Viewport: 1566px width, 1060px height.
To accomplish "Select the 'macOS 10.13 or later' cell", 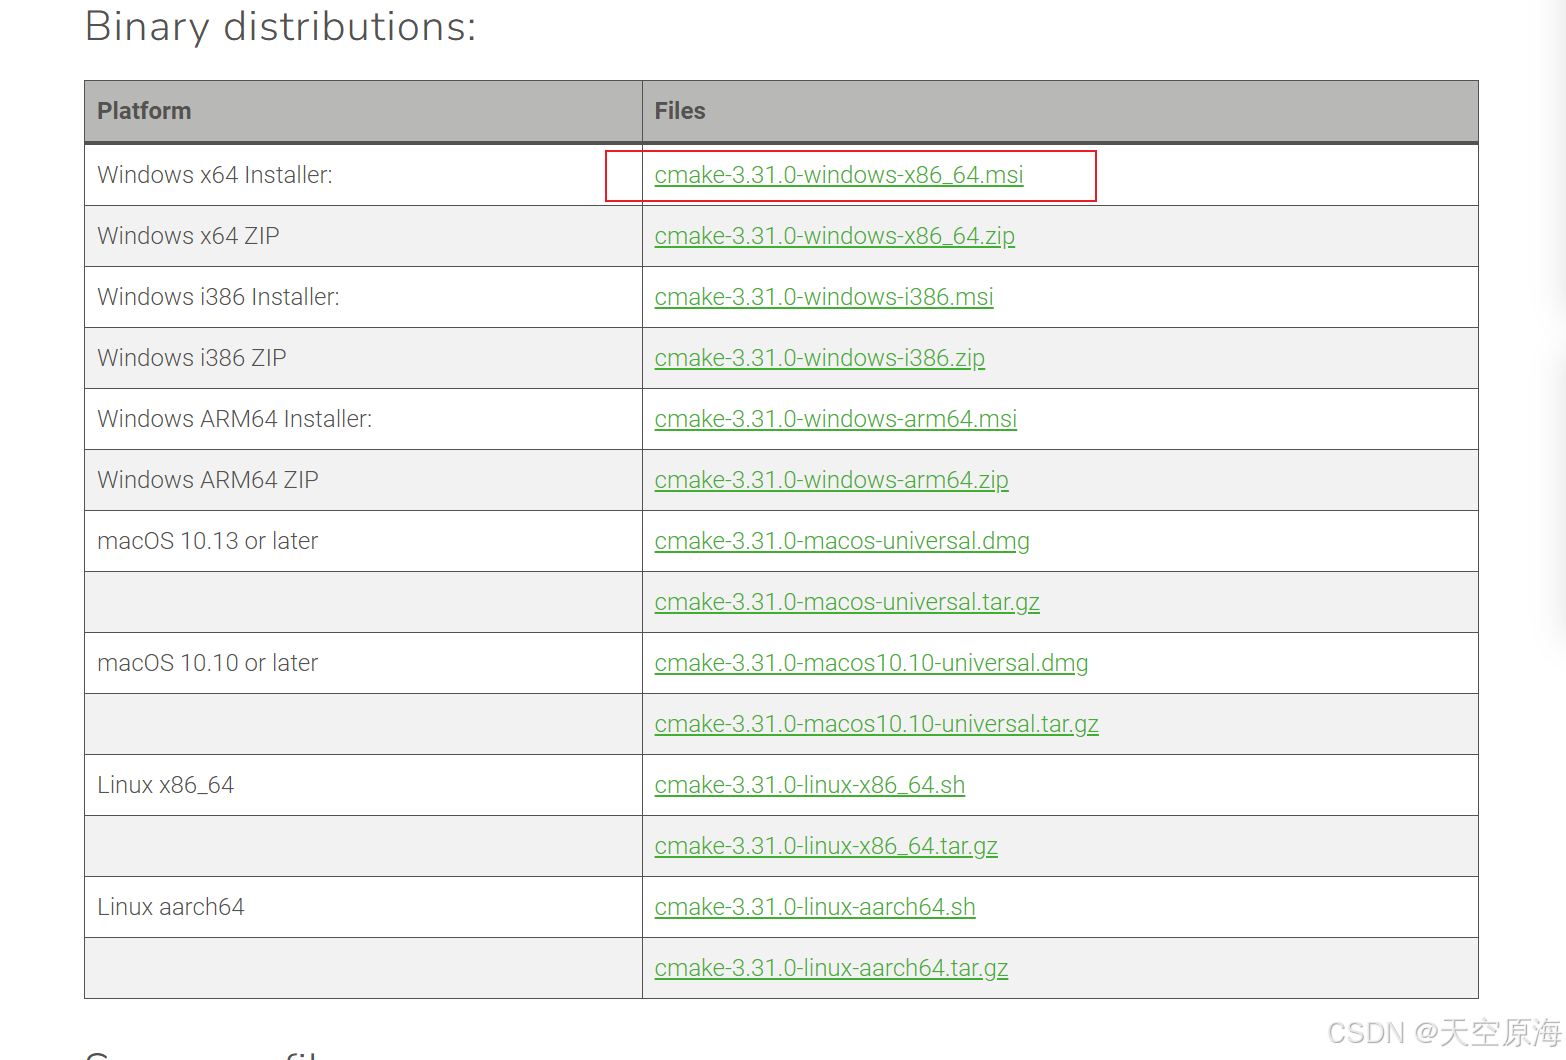I will click(363, 541).
